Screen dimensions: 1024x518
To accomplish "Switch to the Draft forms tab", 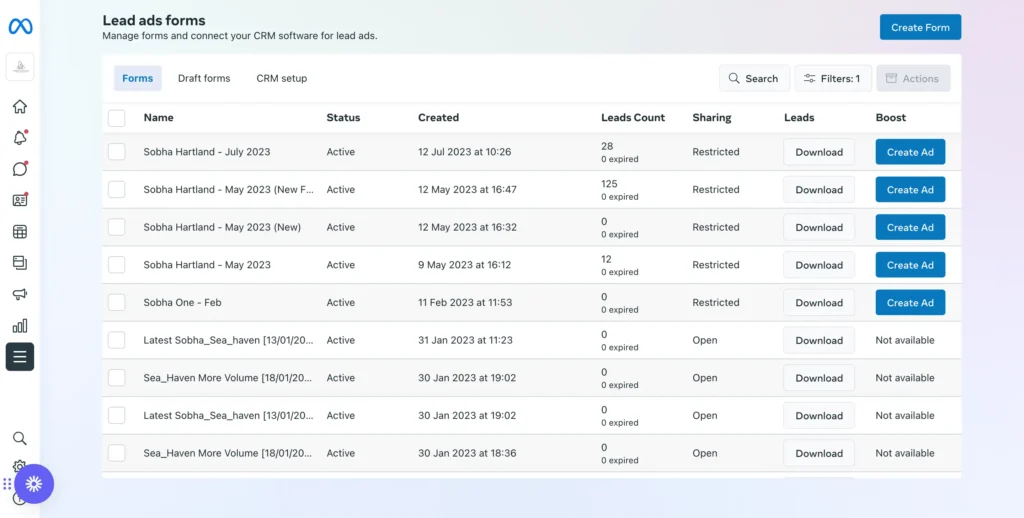I will [204, 79].
